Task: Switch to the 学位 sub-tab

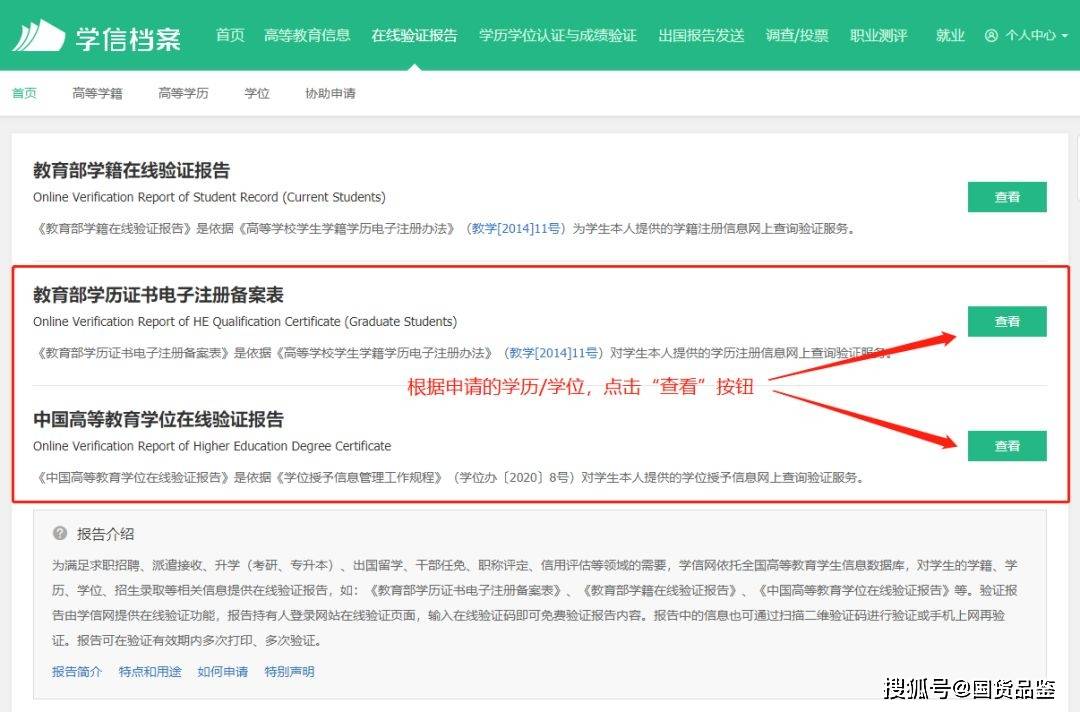Action: (257, 94)
